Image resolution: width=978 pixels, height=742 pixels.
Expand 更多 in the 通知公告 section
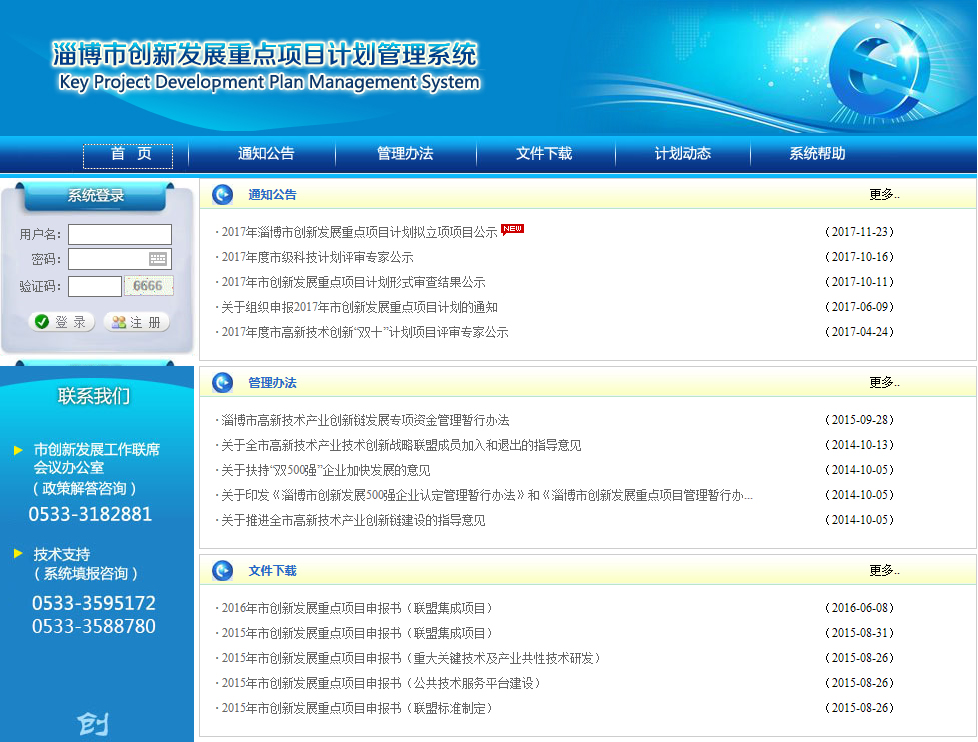pos(884,195)
